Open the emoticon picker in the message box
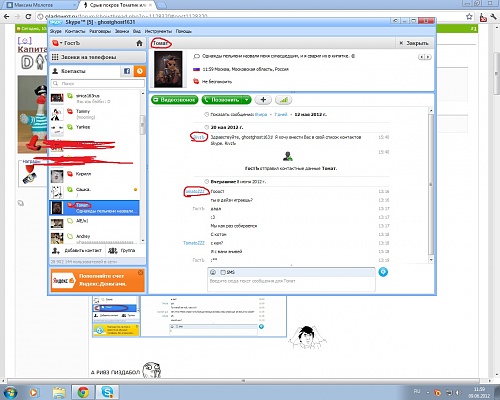500x400 pixels. point(213,272)
